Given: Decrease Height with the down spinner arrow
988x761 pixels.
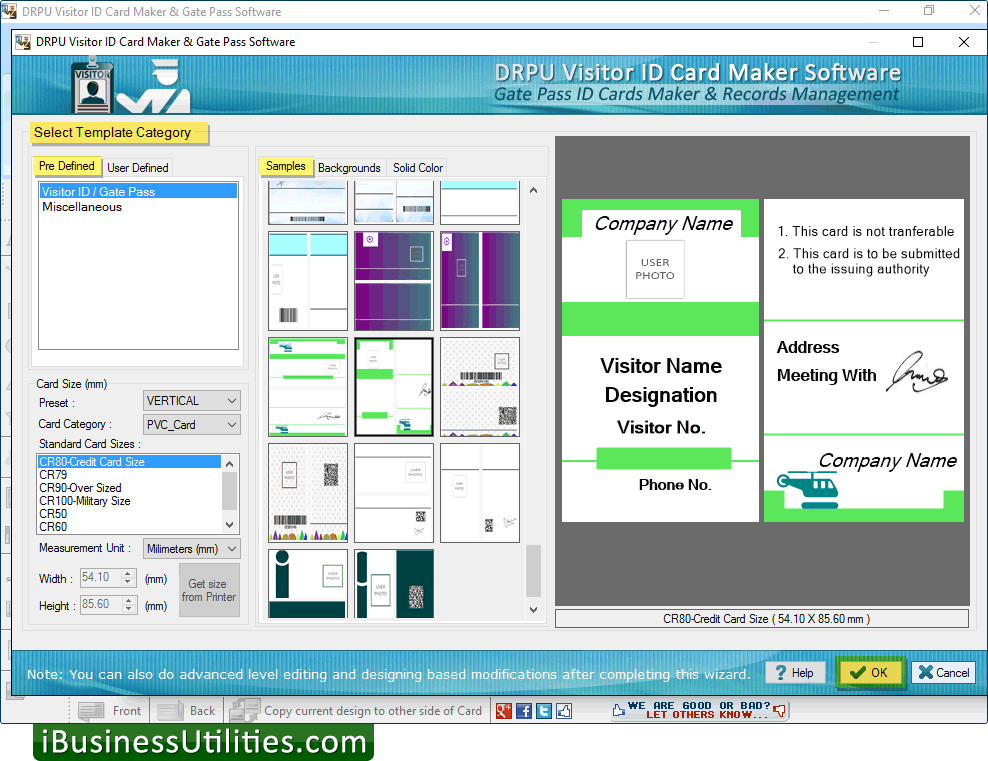Looking at the screenshot, I should click(129, 609).
